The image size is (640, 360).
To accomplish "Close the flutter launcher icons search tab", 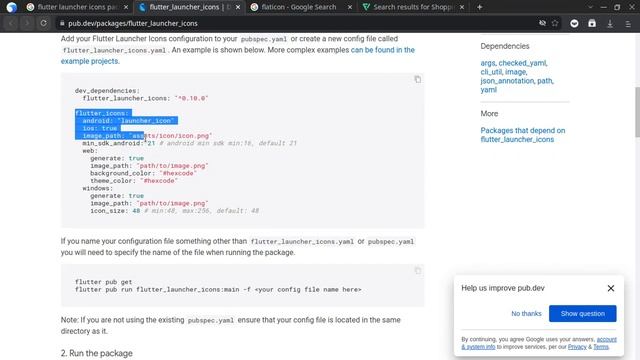I will click(x=126, y=7).
